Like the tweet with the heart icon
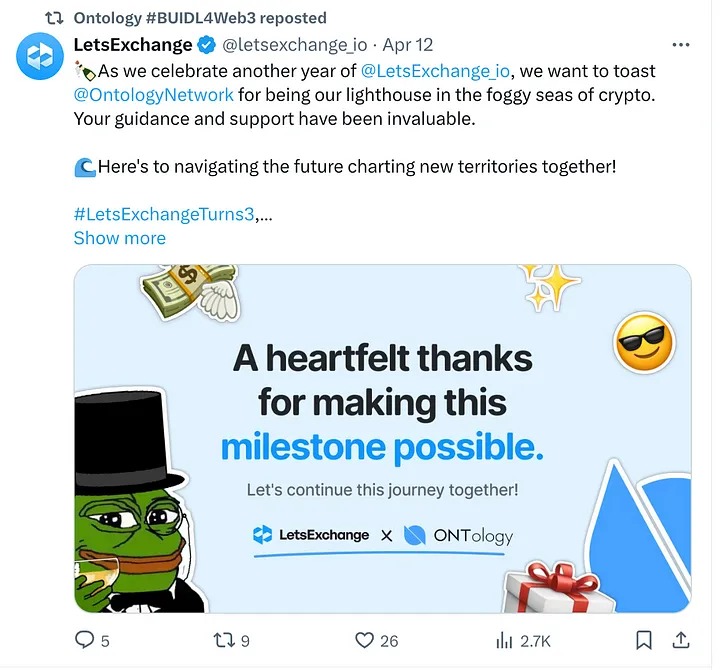720x670 pixels. pos(365,640)
